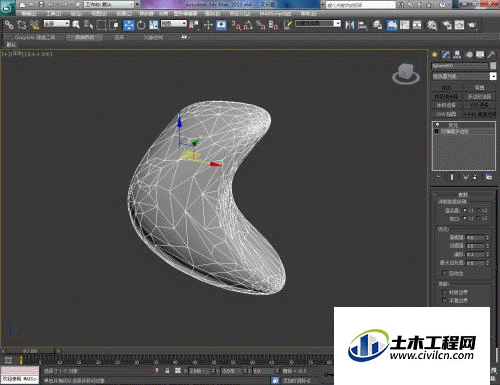Open the MAXScript menu
Image resolution: width=500 pixels, height=385 pixels.
pyautogui.click(x=275, y=14)
